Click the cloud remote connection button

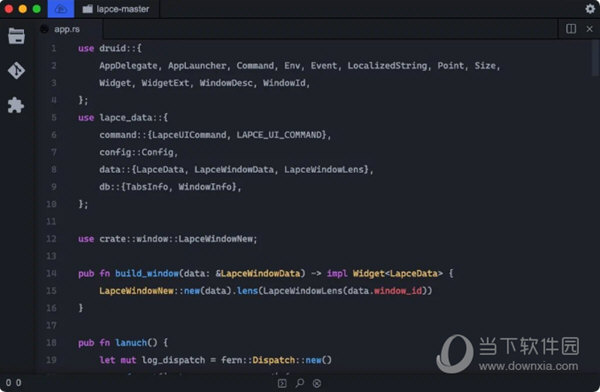(x=61, y=9)
